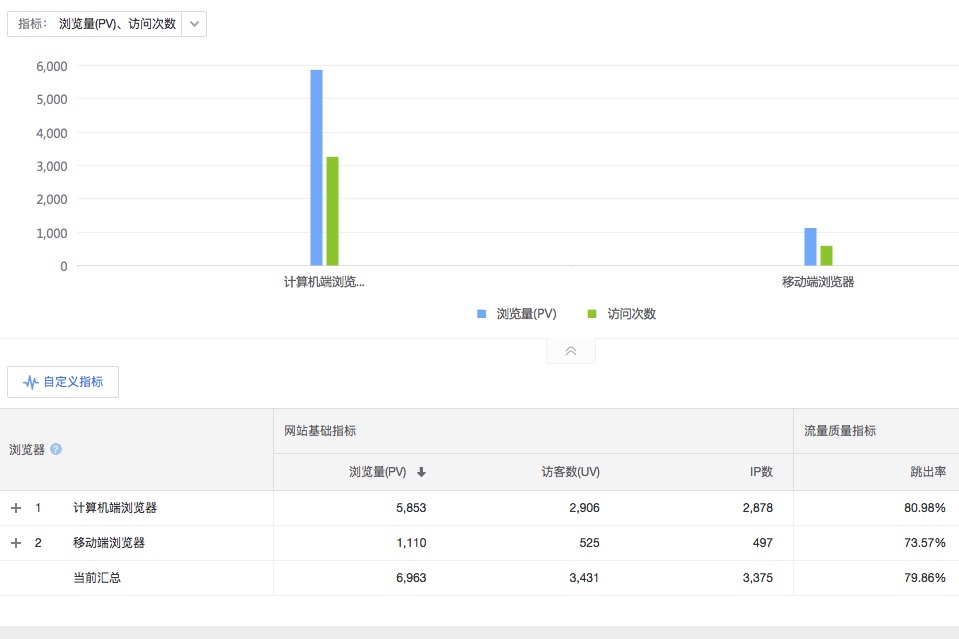The width and height of the screenshot is (959, 639).
Task: Click the green visits bar for 计算机端浏览器
Action: [332, 211]
